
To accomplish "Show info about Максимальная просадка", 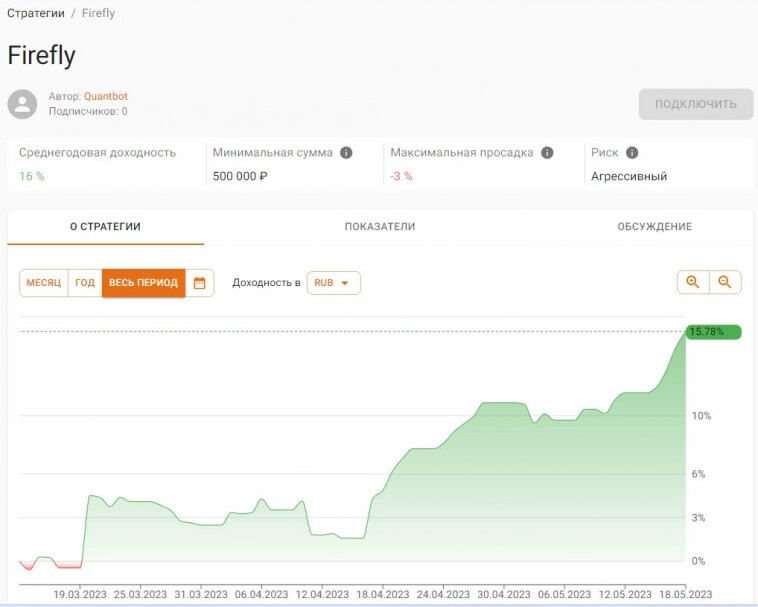I will pos(547,153).
